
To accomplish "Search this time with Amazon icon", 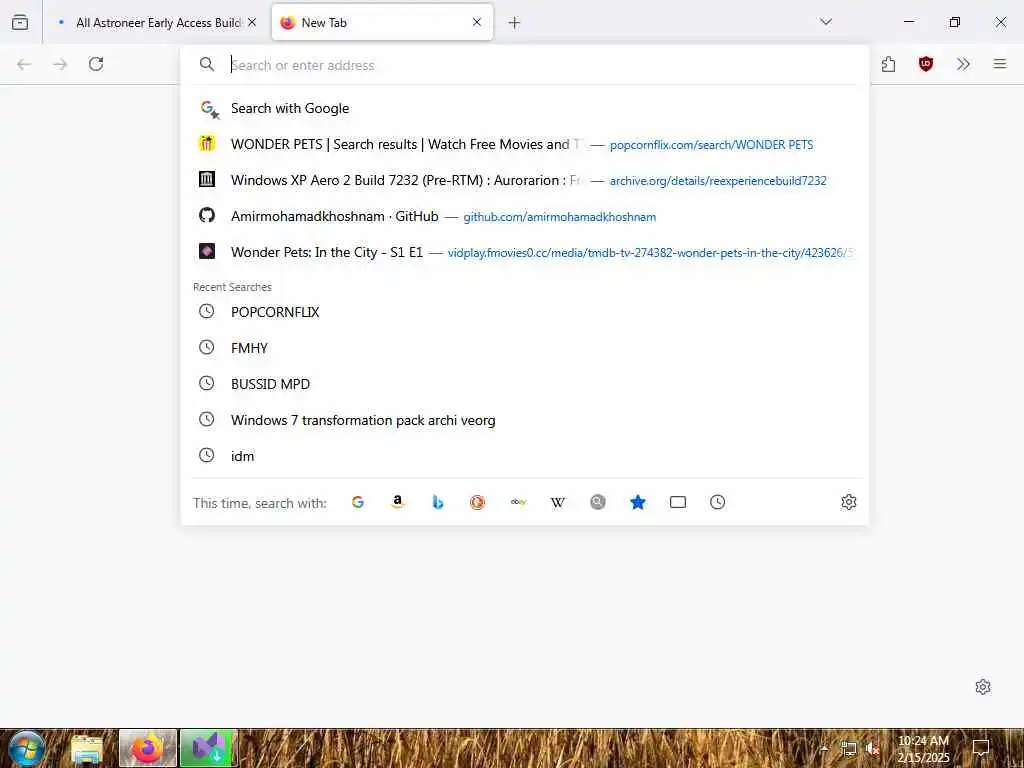I will click(x=398, y=502).
